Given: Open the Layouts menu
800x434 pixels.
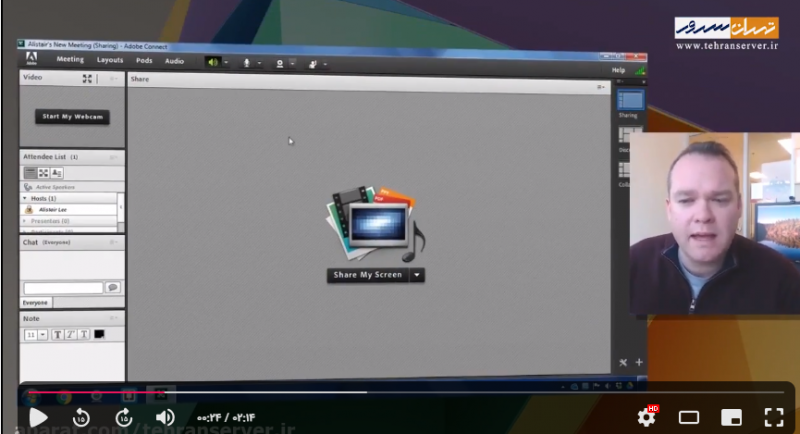Looking at the screenshot, I should click(x=110, y=60).
